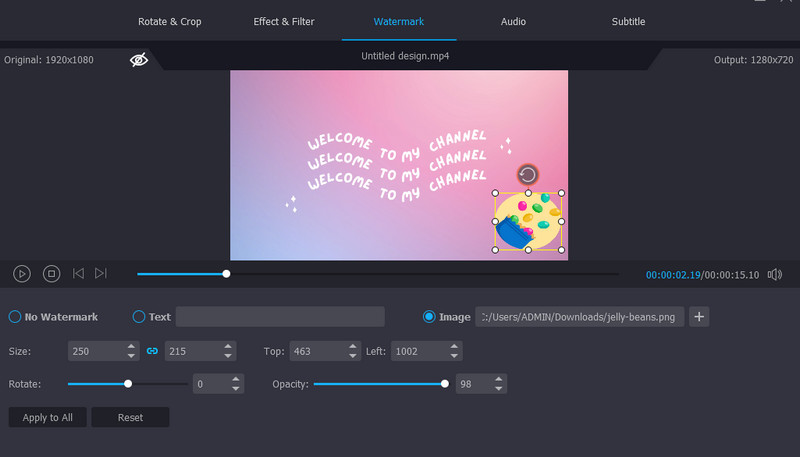800x457 pixels.
Task: Click the Opacity slider track
Action: pyautogui.click(x=380, y=384)
